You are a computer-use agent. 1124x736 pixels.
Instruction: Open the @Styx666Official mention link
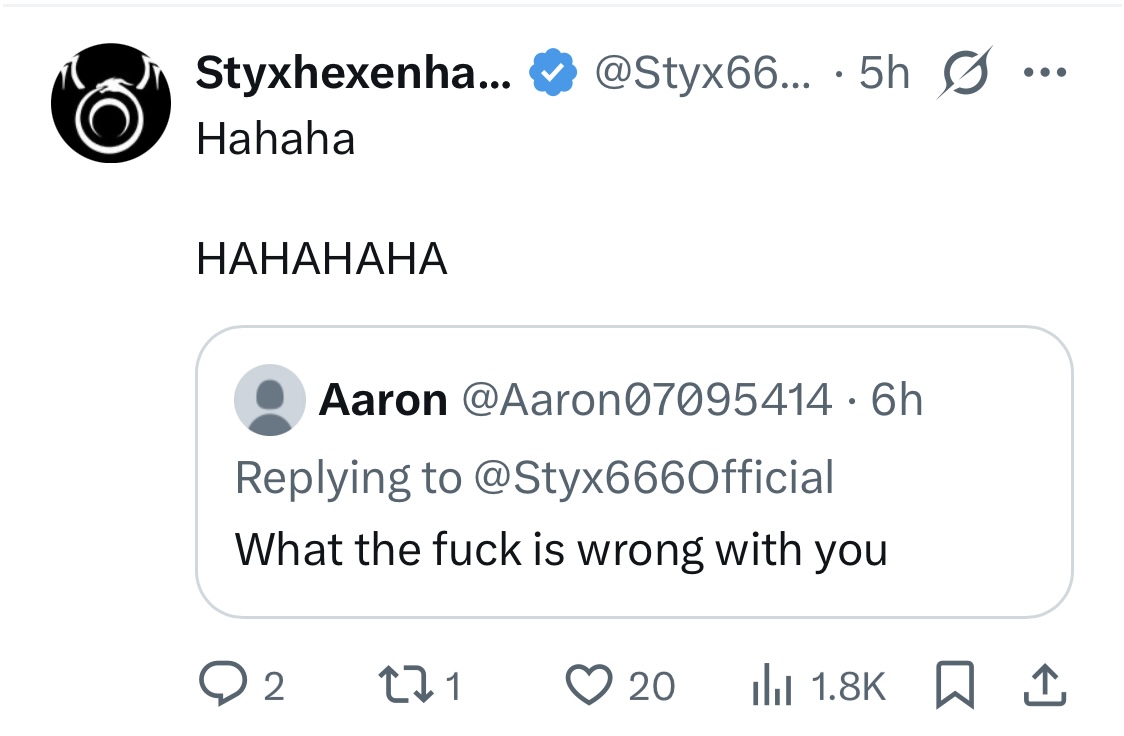654,478
